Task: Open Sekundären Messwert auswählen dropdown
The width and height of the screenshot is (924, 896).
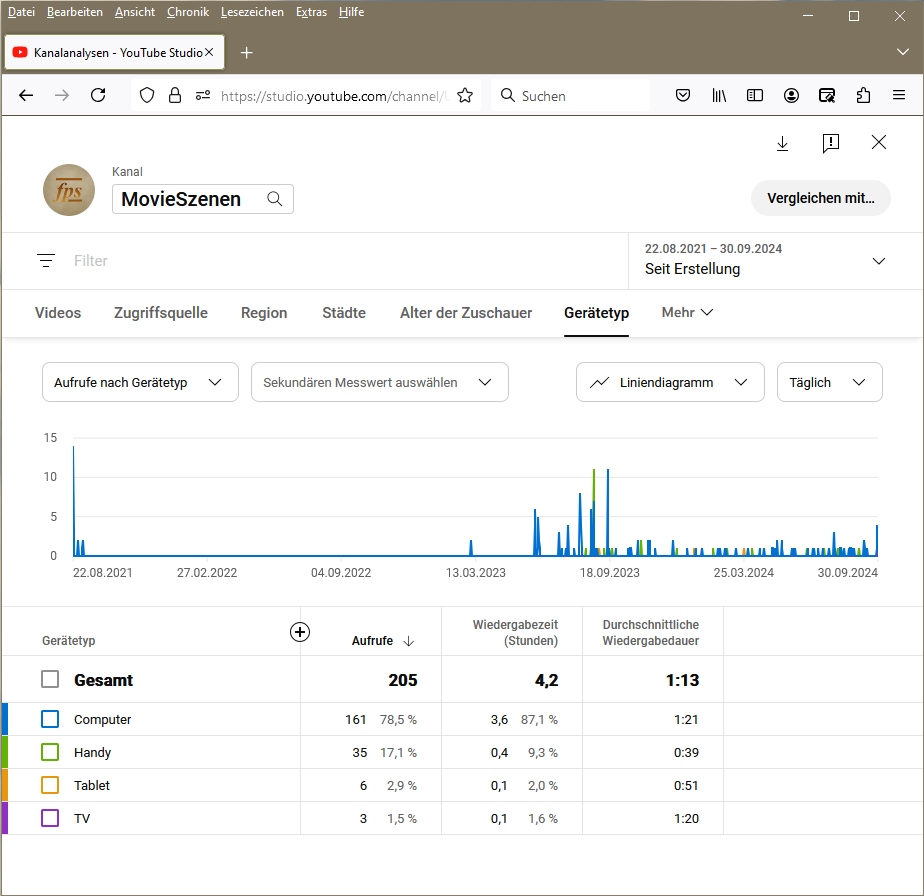Action: [x=380, y=382]
